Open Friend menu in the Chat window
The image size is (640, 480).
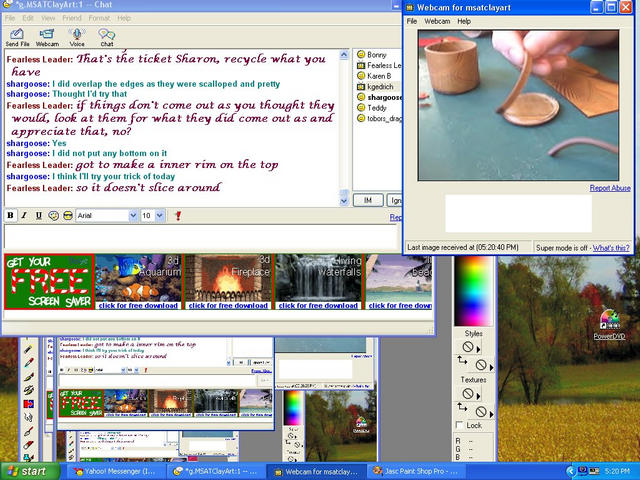click(72, 18)
